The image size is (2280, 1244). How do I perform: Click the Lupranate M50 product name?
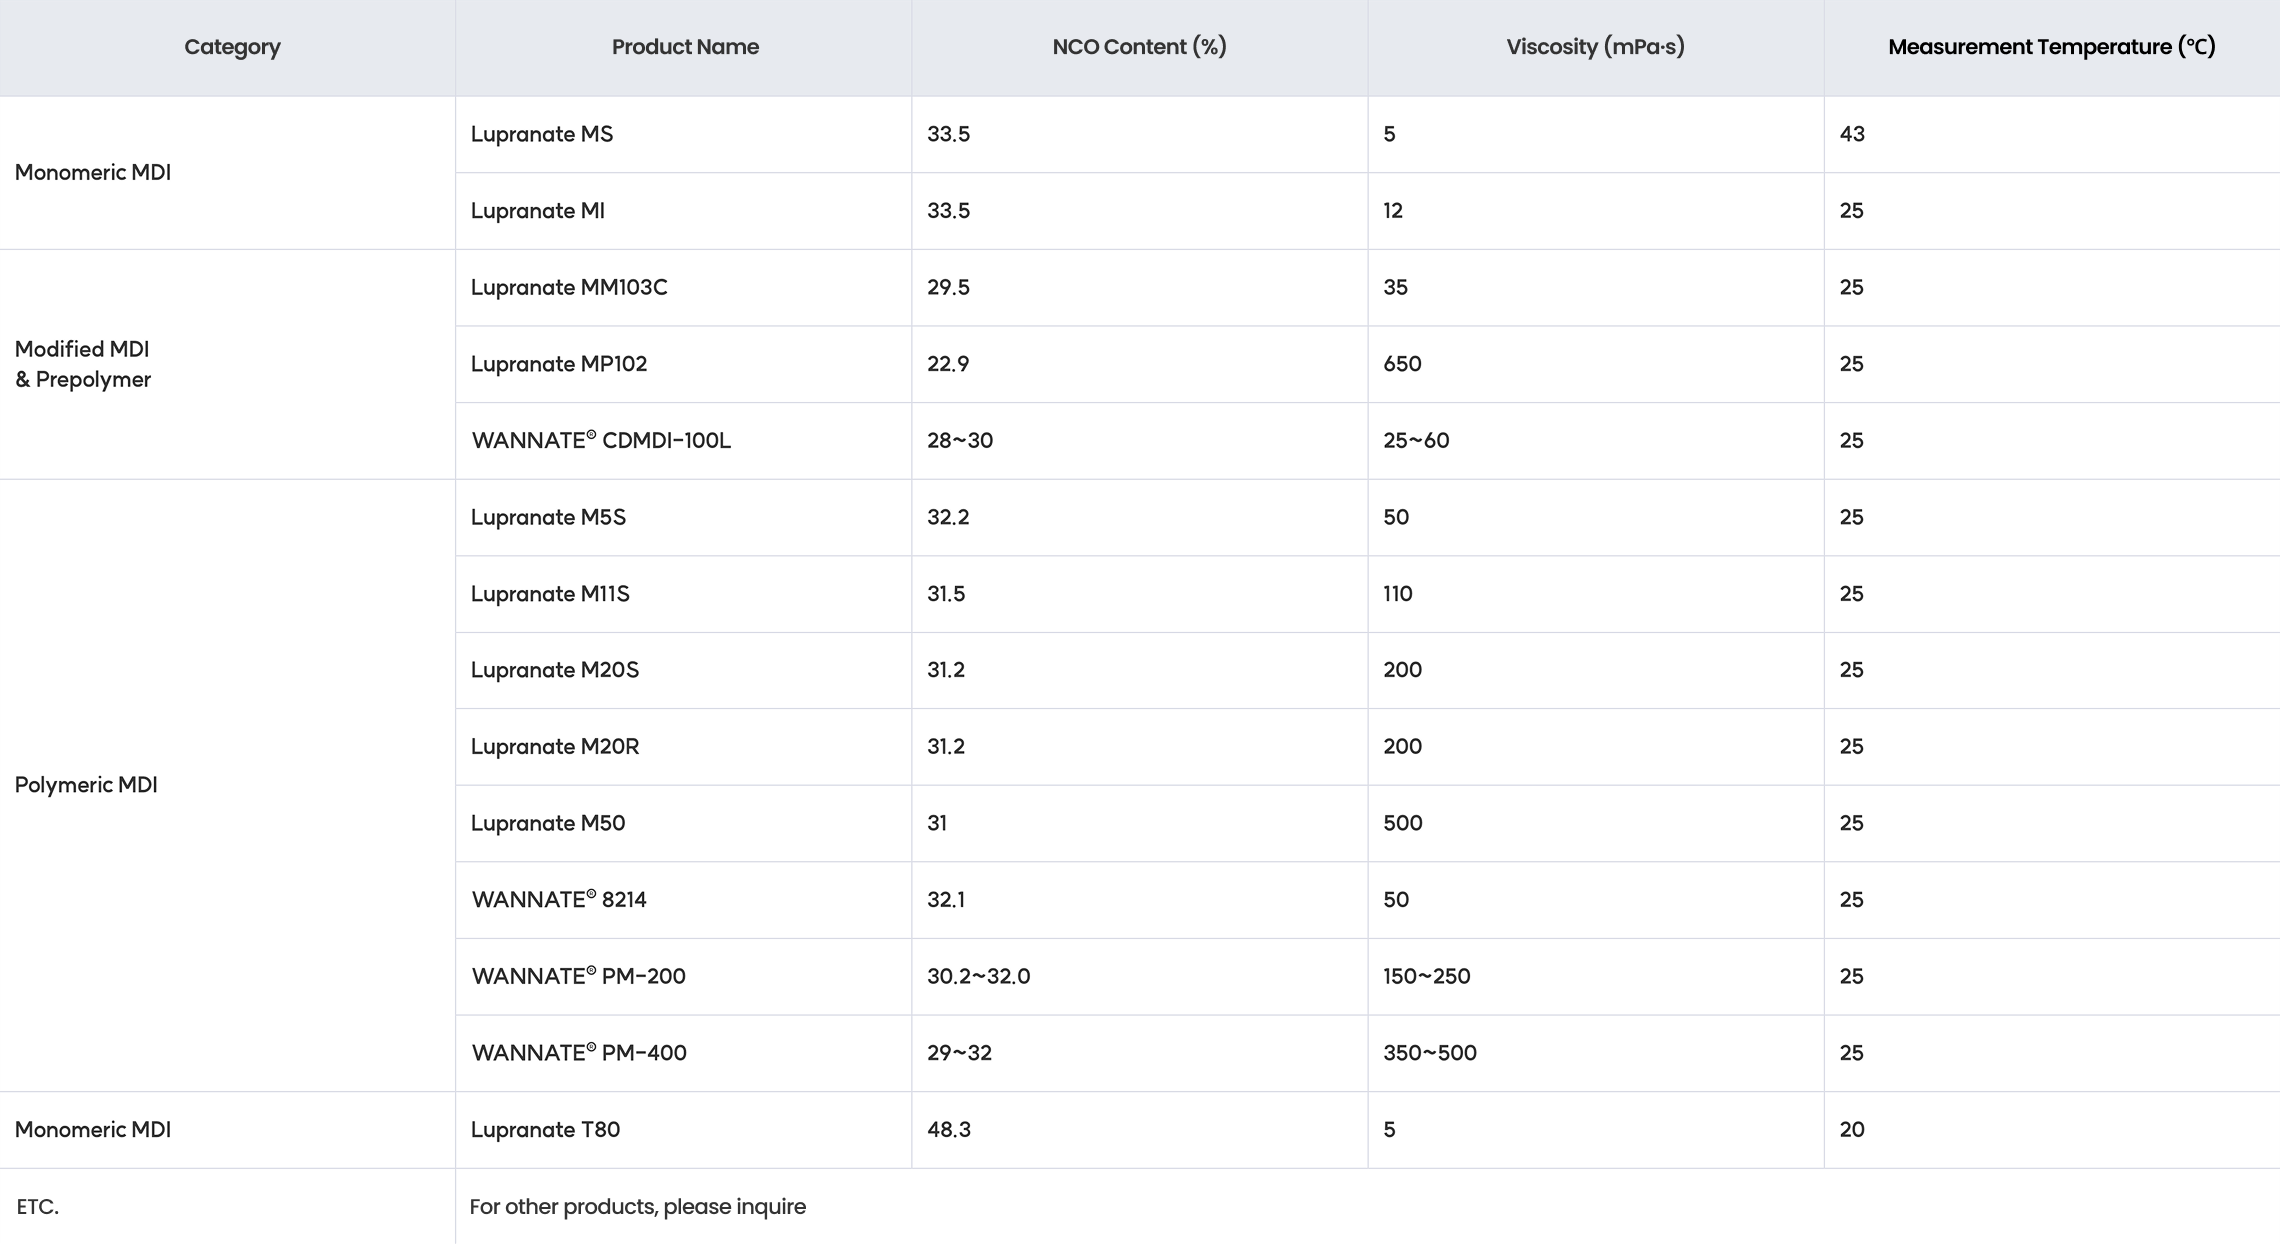pos(548,823)
